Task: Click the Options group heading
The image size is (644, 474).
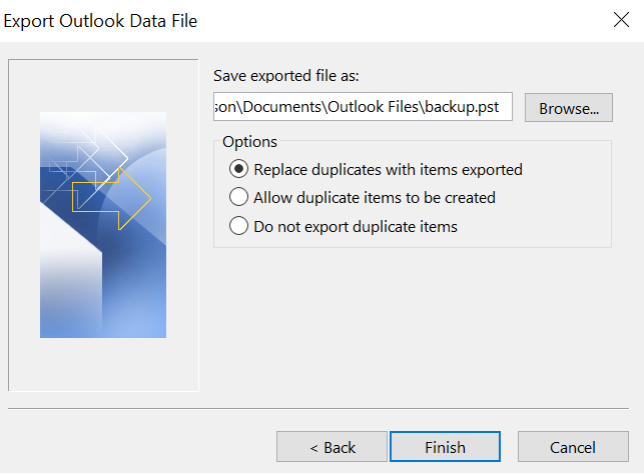Action: [x=250, y=141]
